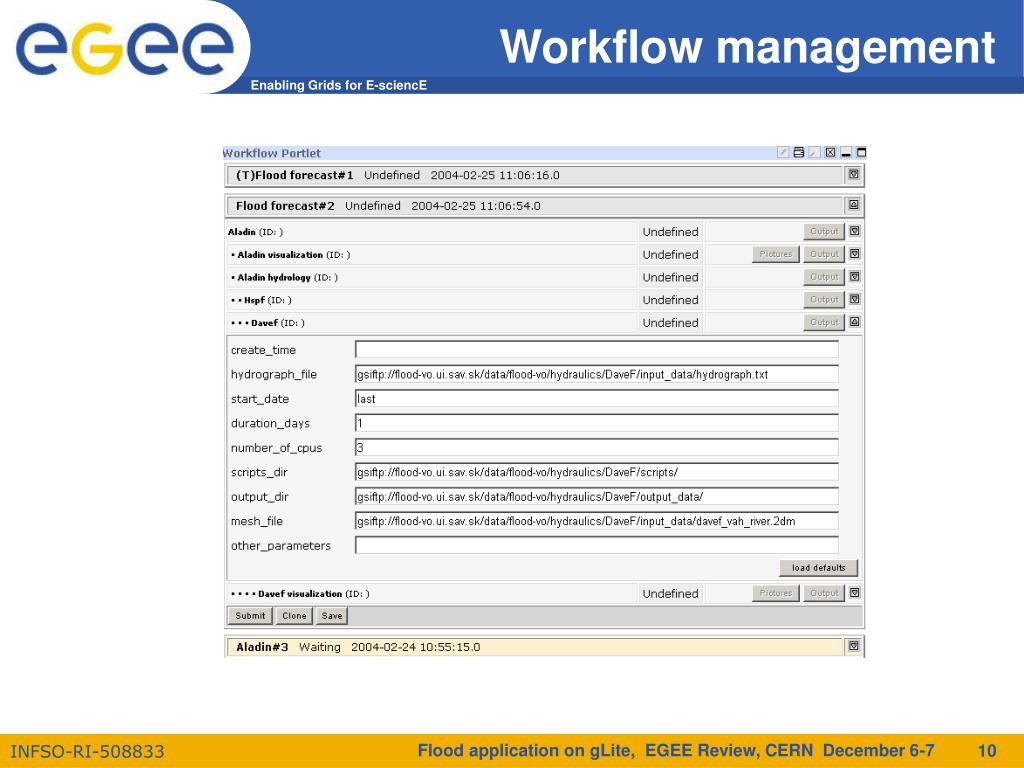The width and height of the screenshot is (1024, 768).
Task: Click the hydrograph_file input field
Action: [x=597, y=374]
